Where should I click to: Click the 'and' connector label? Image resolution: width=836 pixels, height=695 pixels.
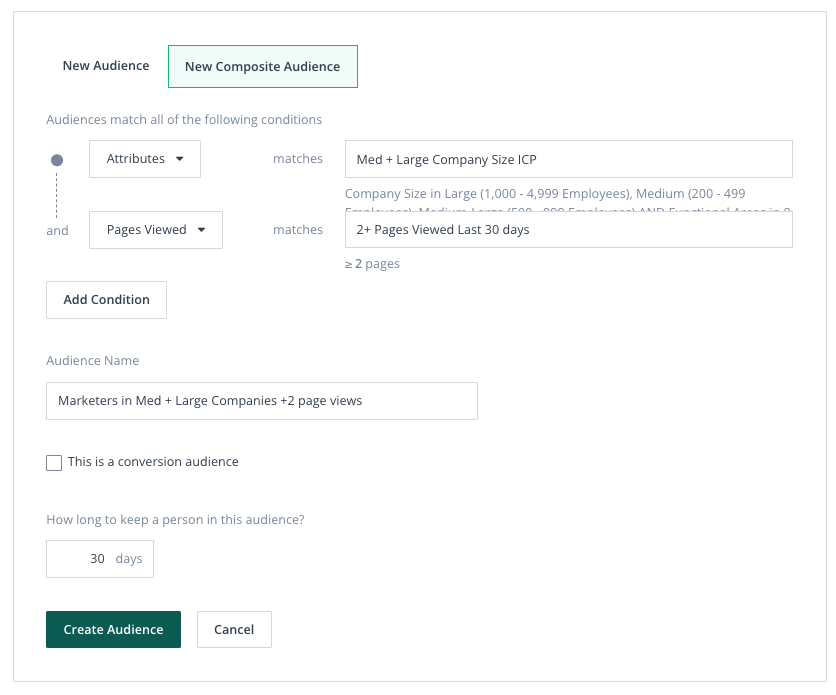(57, 231)
